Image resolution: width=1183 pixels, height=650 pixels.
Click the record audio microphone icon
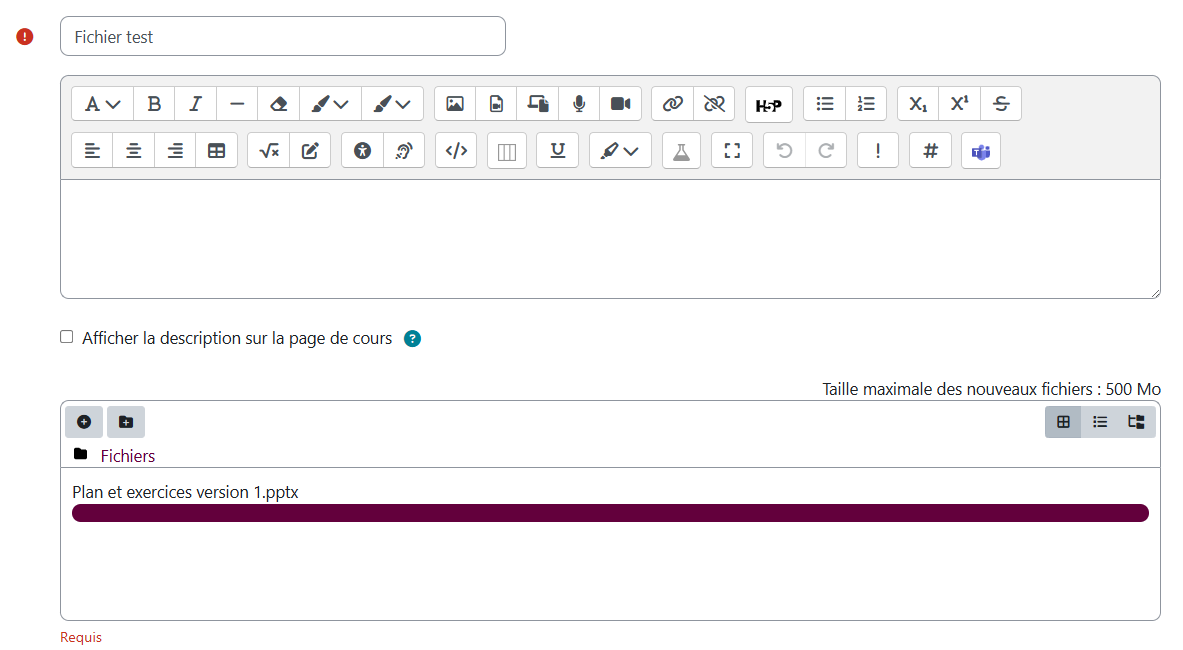click(579, 103)
